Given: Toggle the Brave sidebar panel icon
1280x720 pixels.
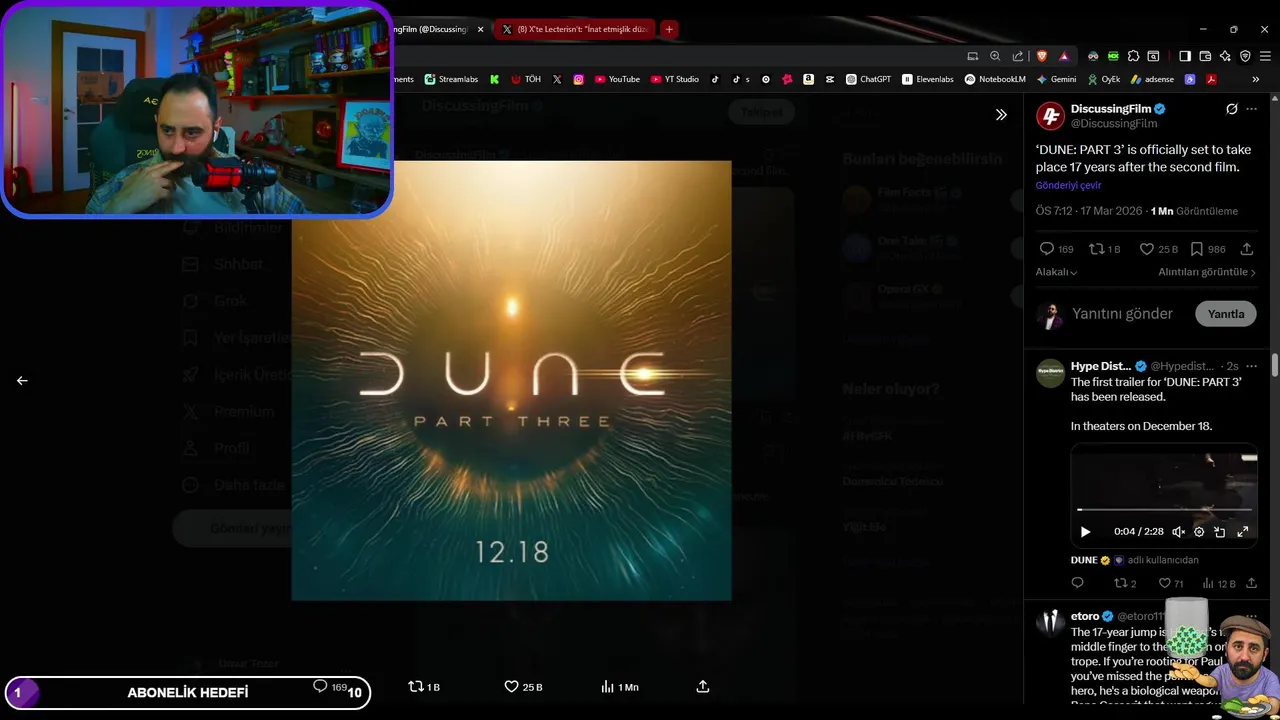Looking at the screenshot, I should pyautogui.click(x=1184, y=56).
